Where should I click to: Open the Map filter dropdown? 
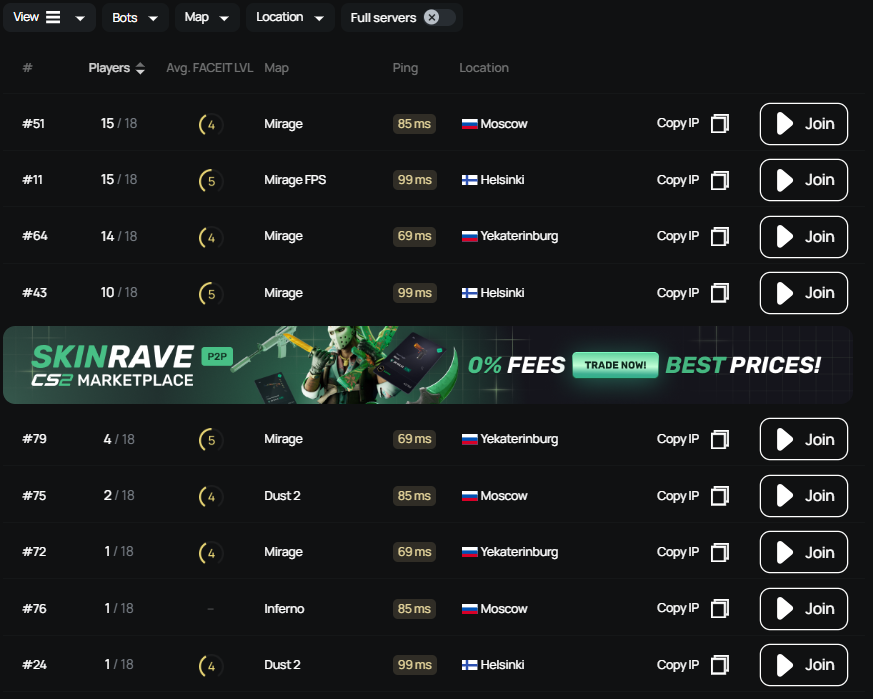click(206, 17)
